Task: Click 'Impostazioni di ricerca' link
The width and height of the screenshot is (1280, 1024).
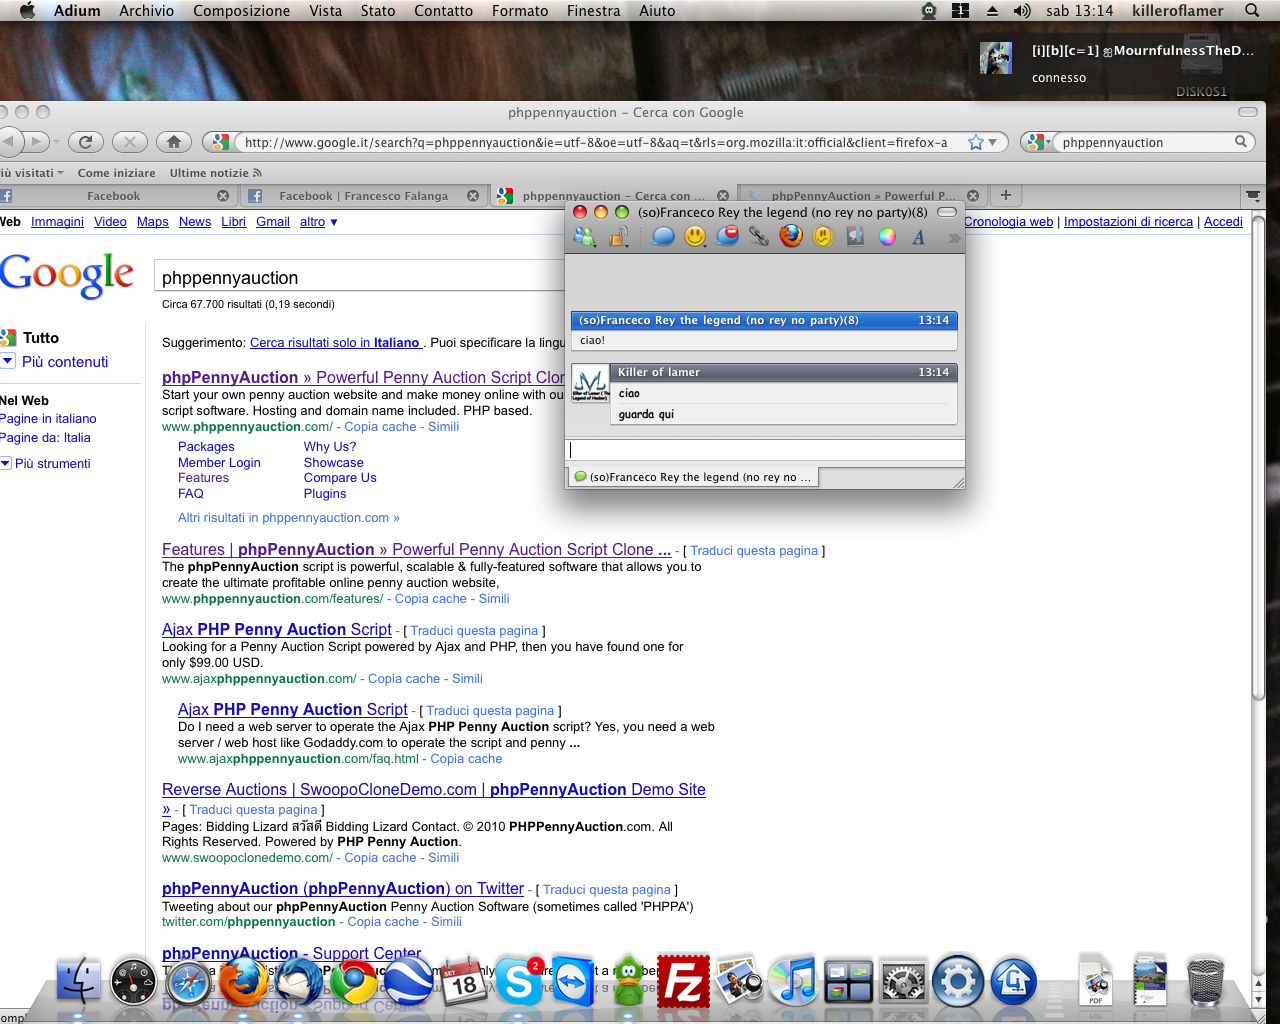Action: click(1128, 222)
